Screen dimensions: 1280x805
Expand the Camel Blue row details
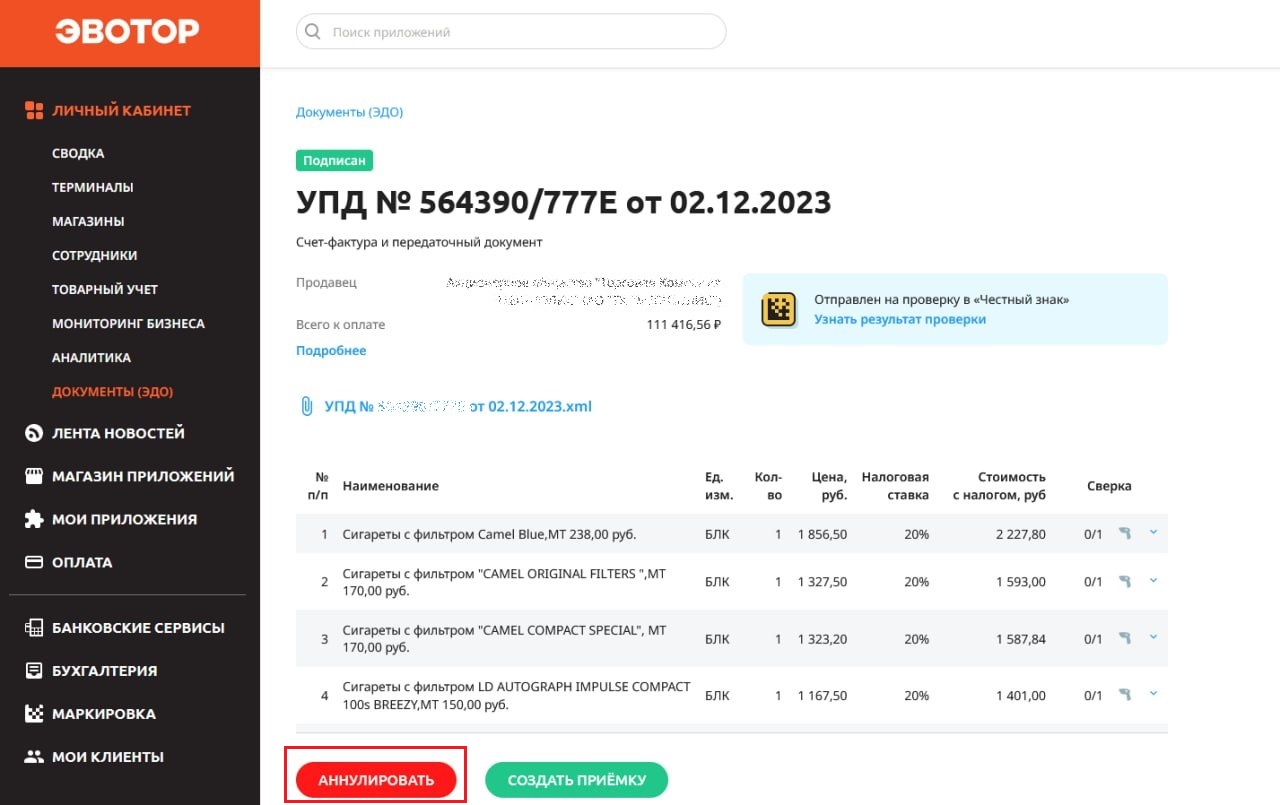pos(1153,532)
